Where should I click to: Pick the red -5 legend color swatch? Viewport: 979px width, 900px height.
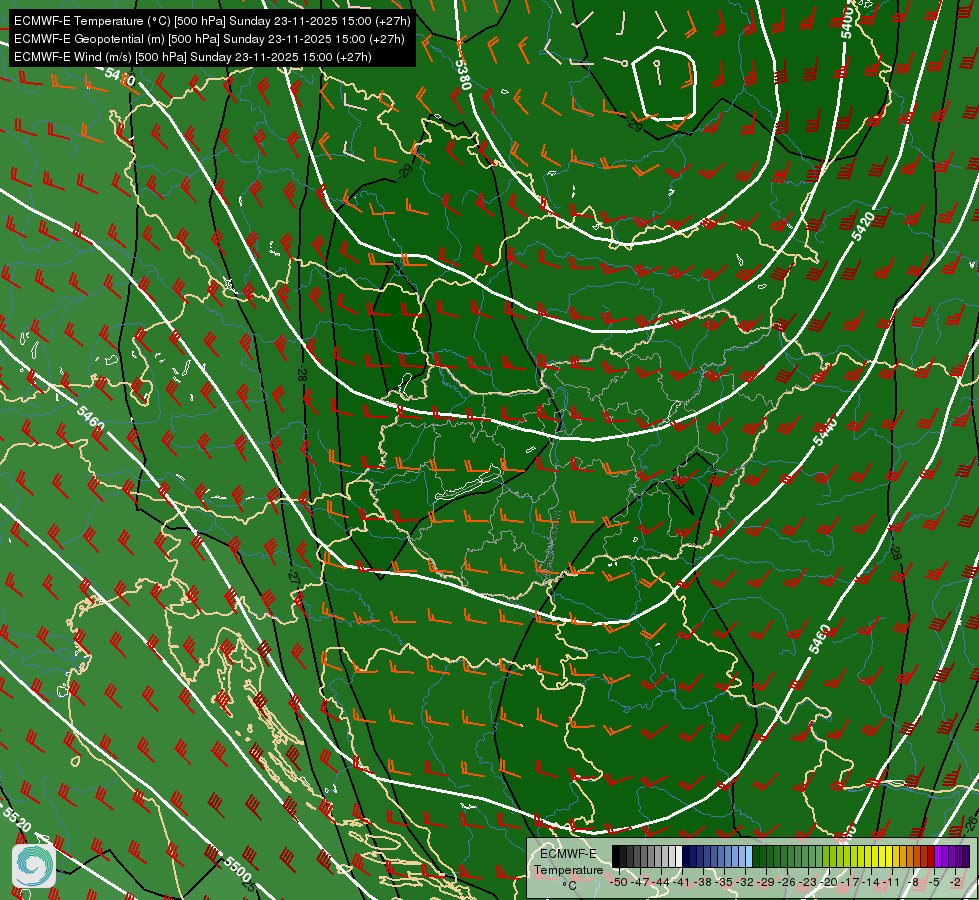(931, 856)
